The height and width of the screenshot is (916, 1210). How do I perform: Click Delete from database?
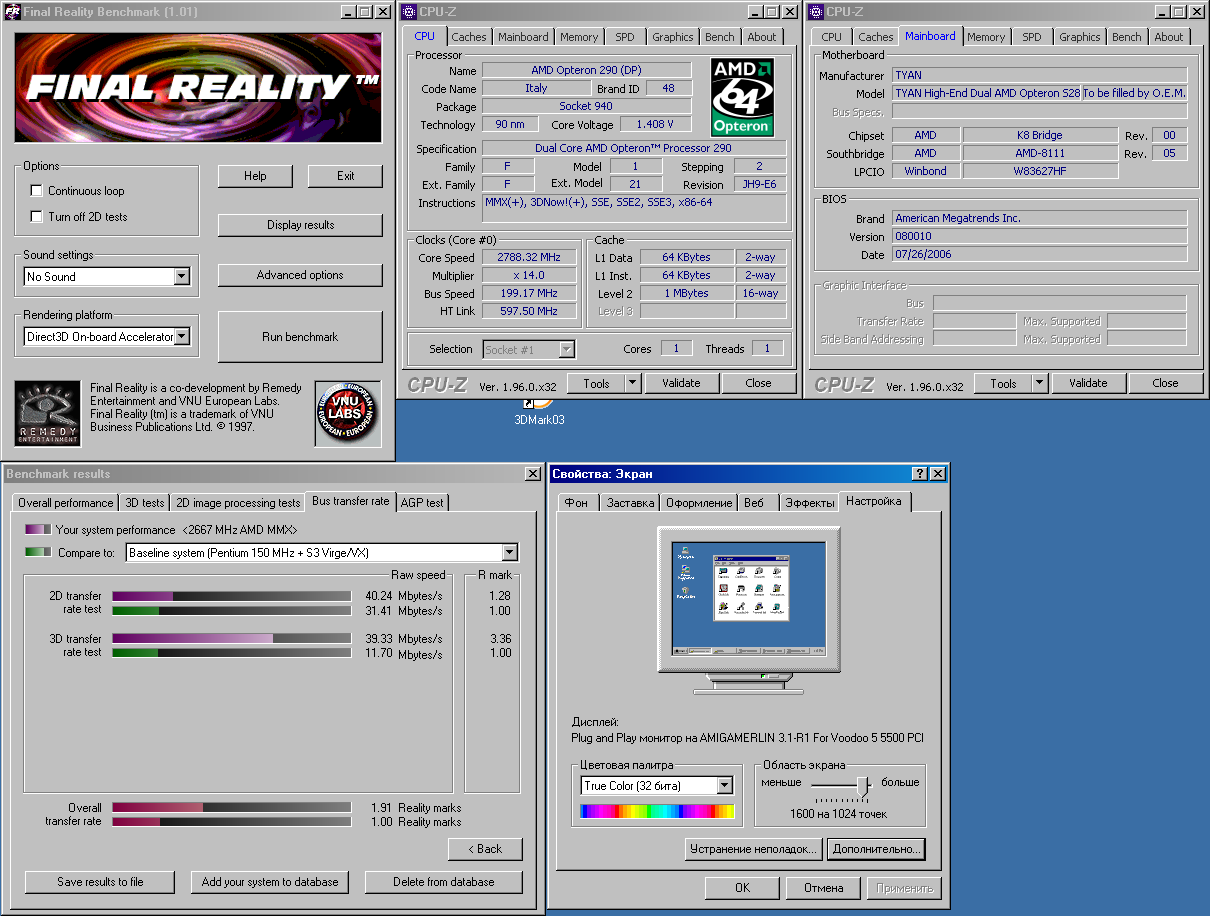(x=444, y=882)
